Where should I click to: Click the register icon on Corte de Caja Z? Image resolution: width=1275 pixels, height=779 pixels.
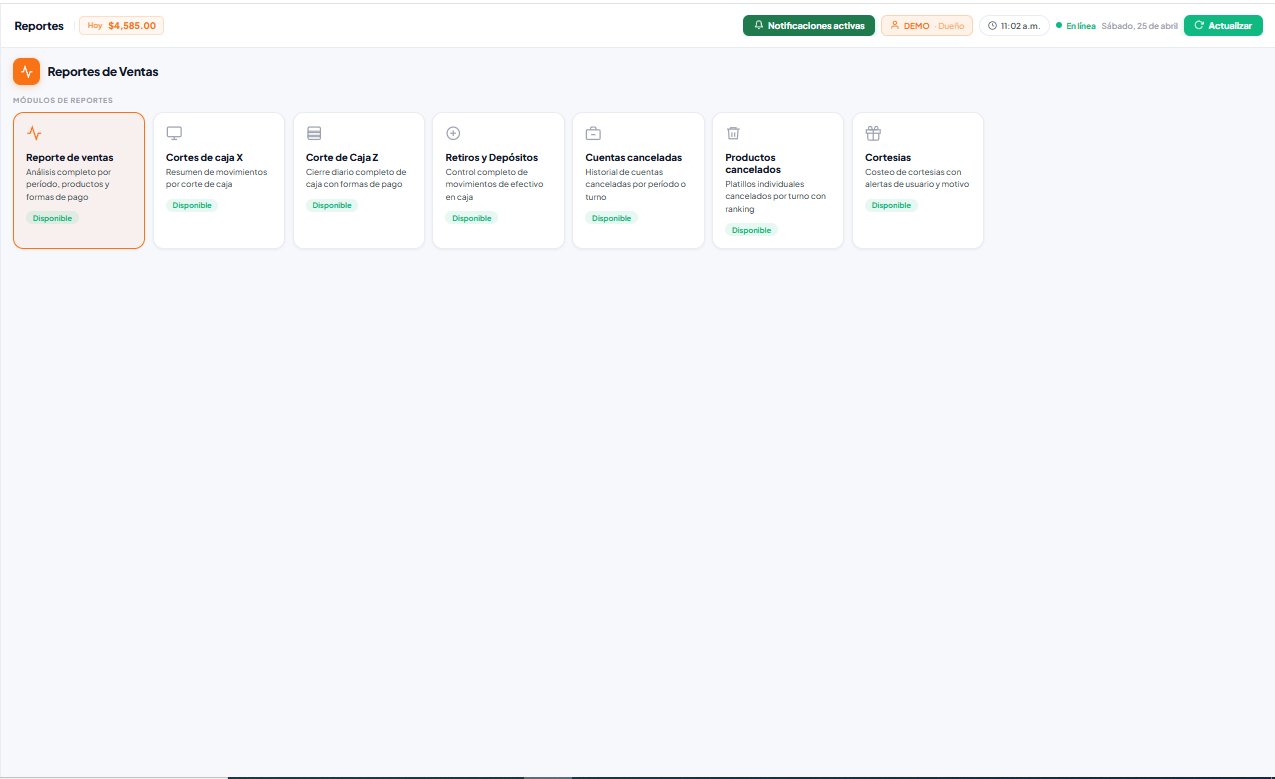click(314, 133)
